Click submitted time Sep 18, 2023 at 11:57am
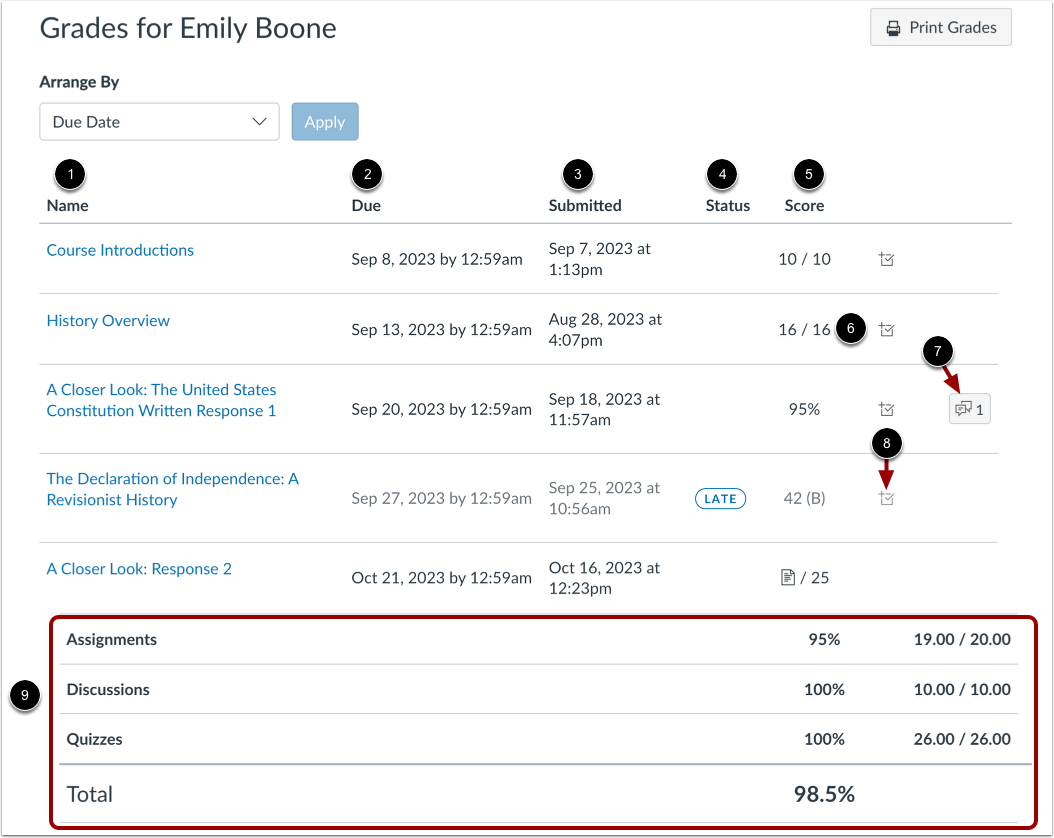The width and height of the screenshot is (1054, 838). [604, 409]
